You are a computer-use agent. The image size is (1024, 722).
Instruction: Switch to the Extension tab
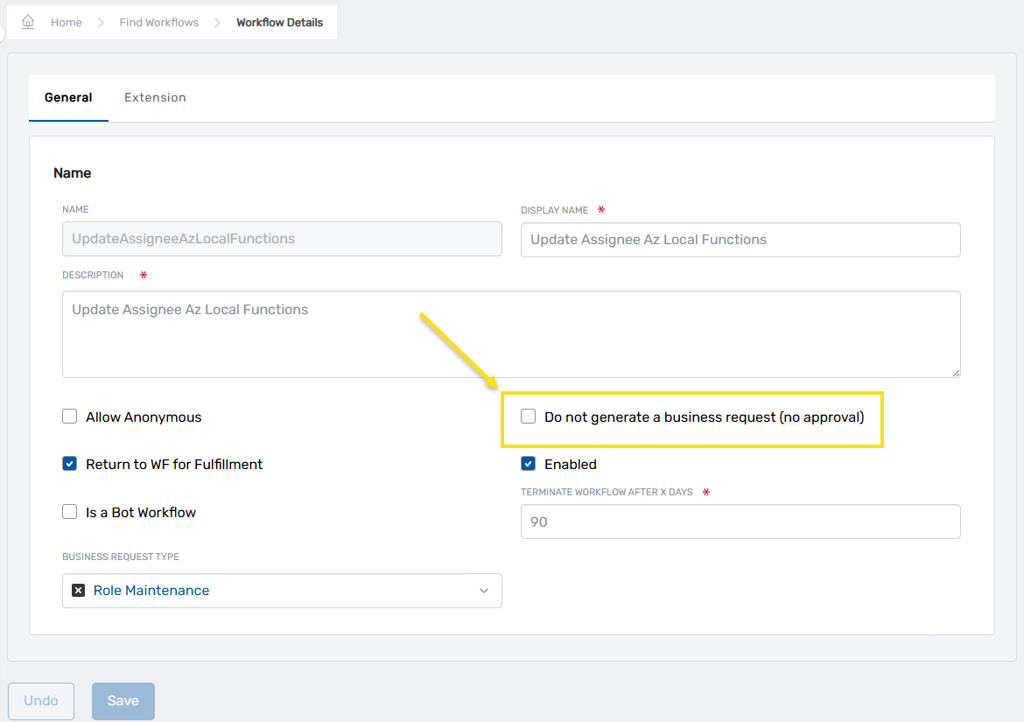(x=155, y=97)
